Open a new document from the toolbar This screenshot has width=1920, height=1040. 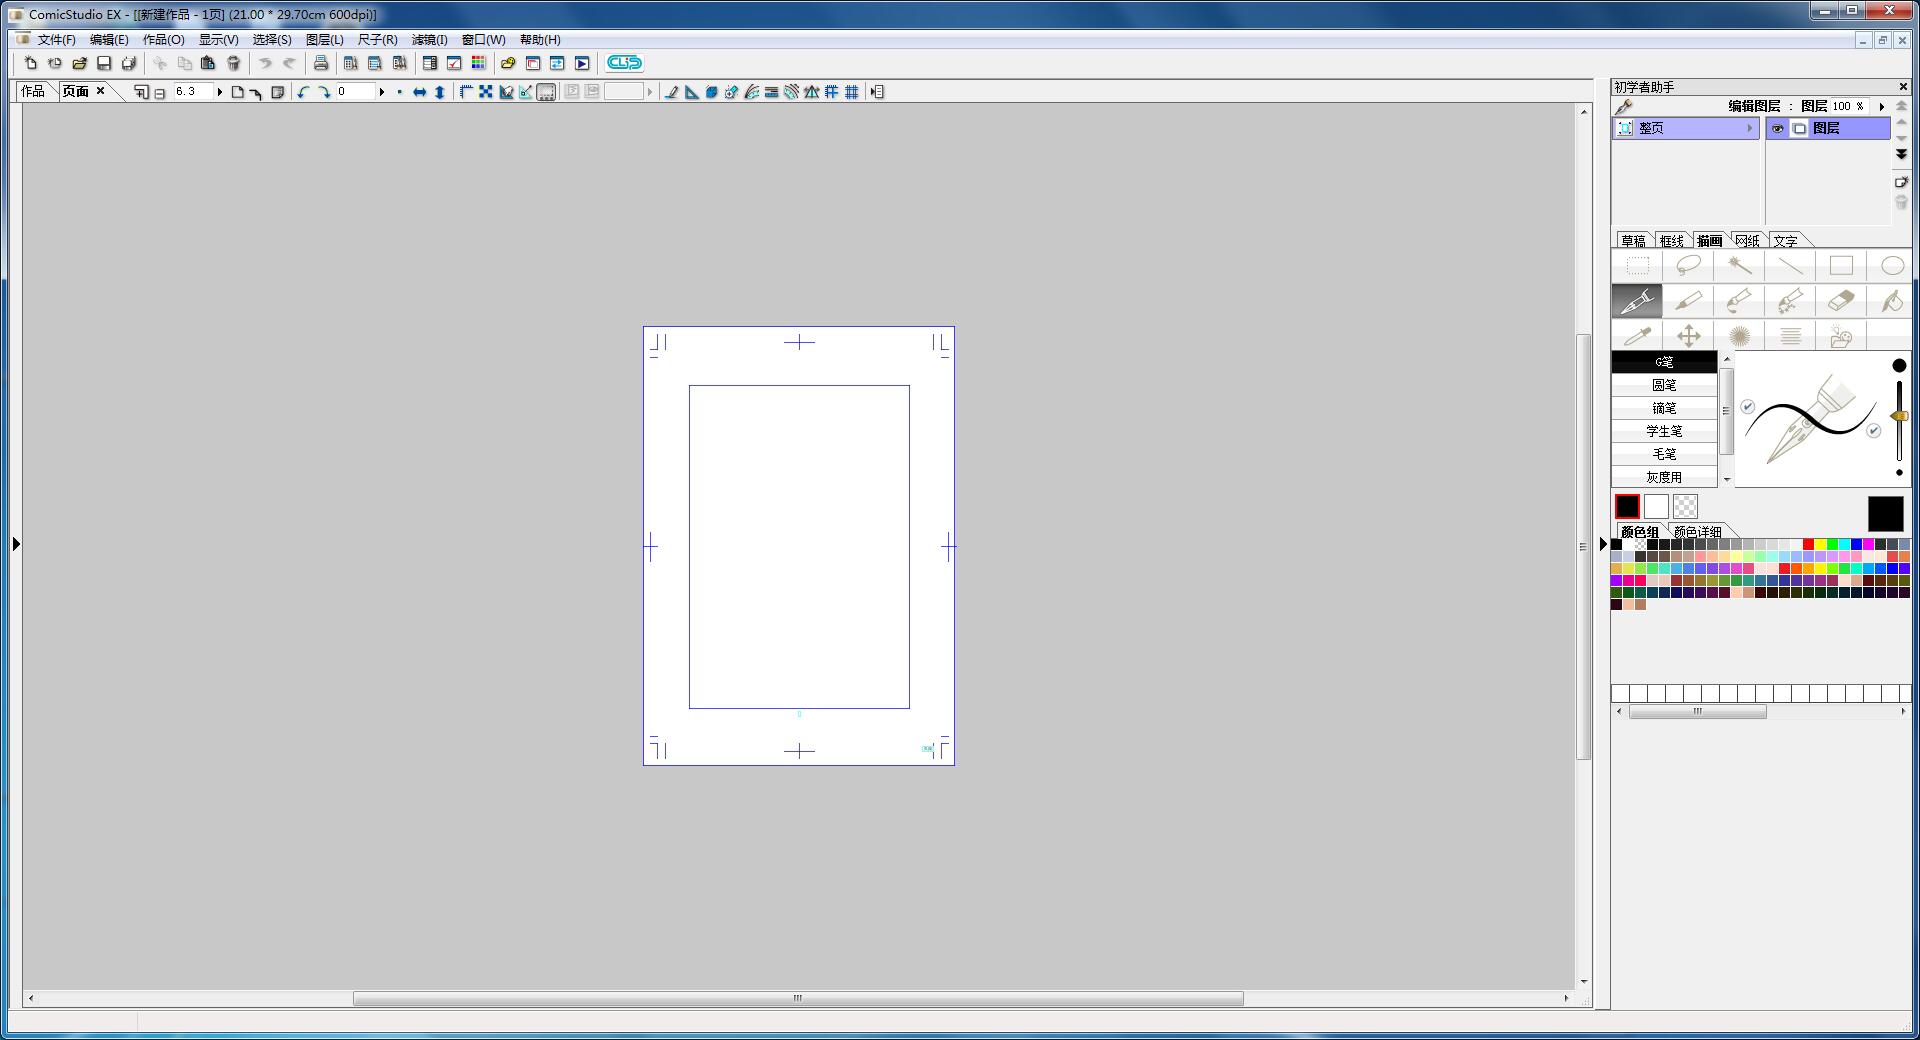(29, 63)
